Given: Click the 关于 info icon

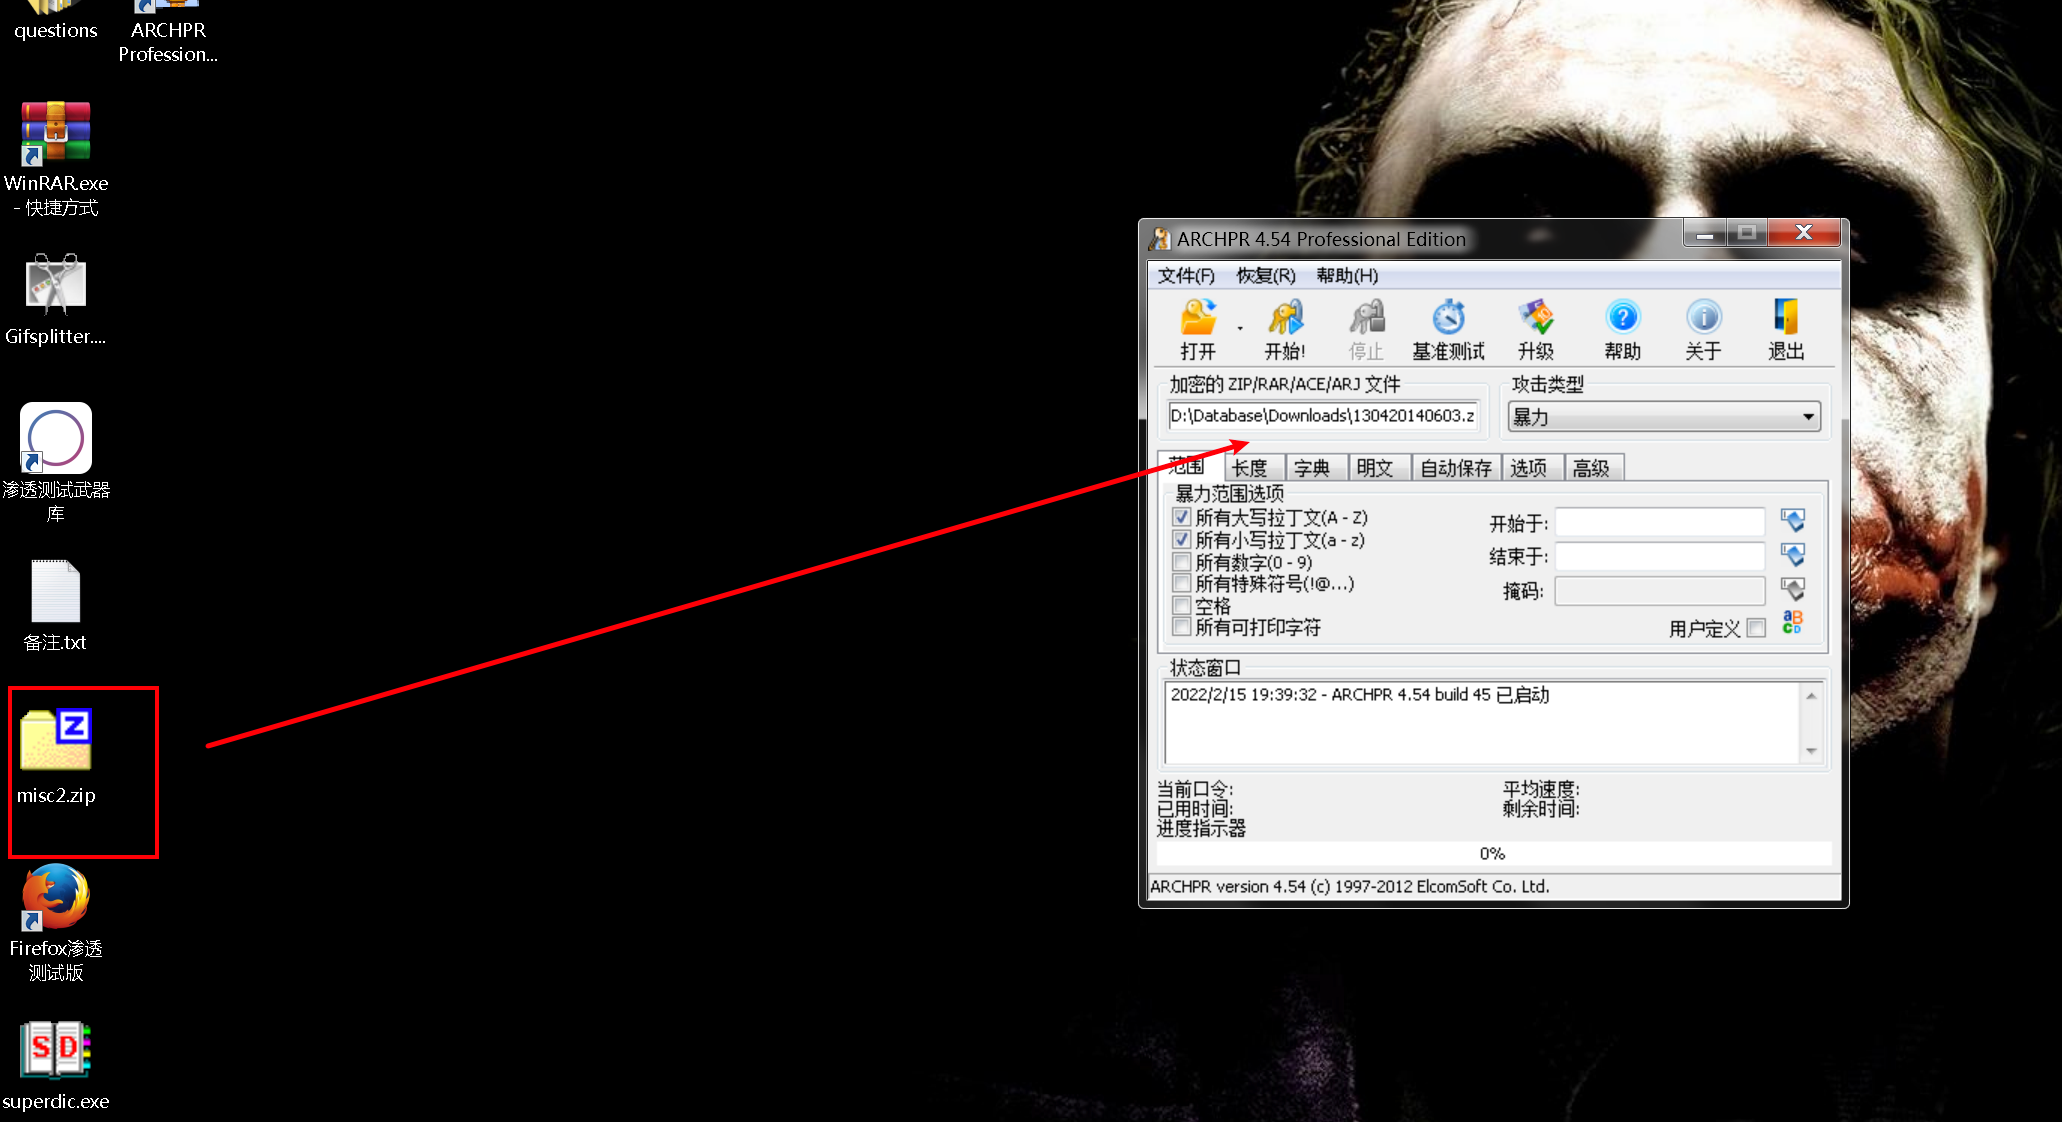Looking at the screenshot, I should coord(1703,327).
